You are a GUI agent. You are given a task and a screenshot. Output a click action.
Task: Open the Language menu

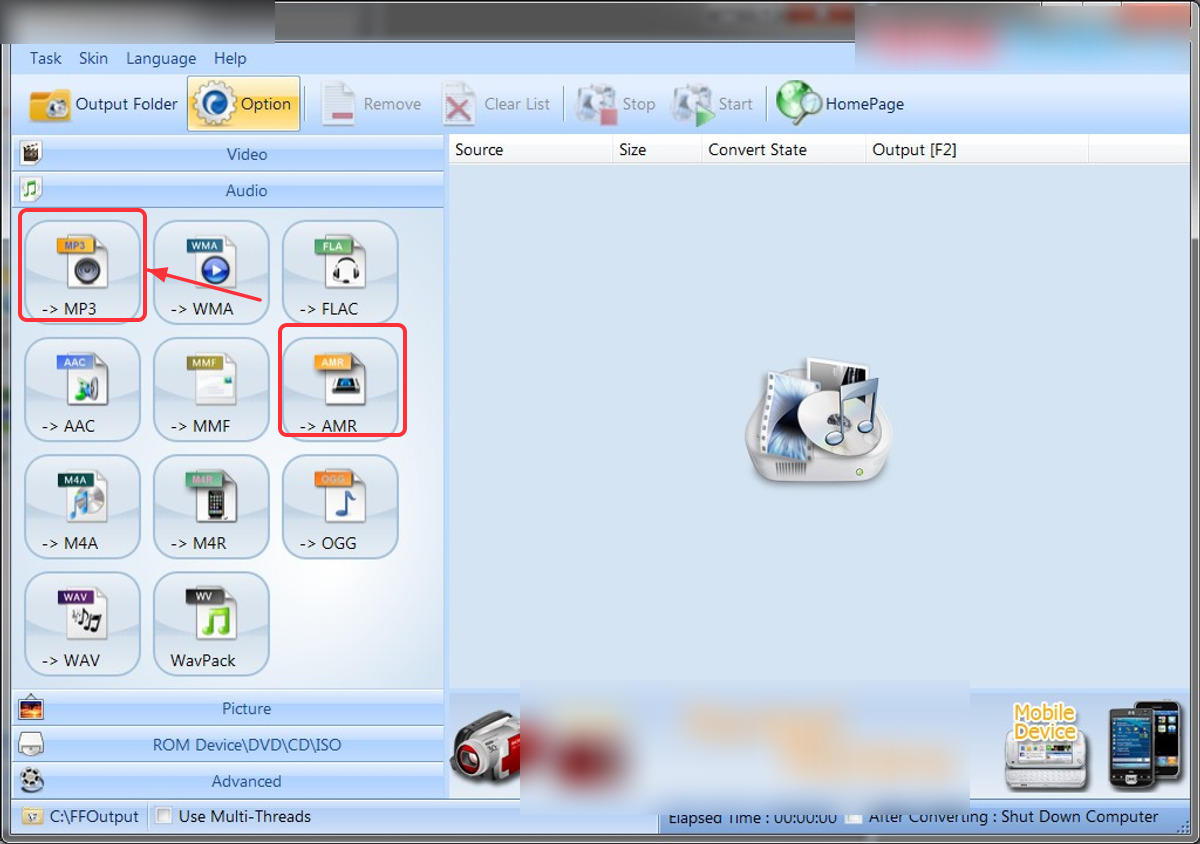pyautogui.click(x=161, y=58)
